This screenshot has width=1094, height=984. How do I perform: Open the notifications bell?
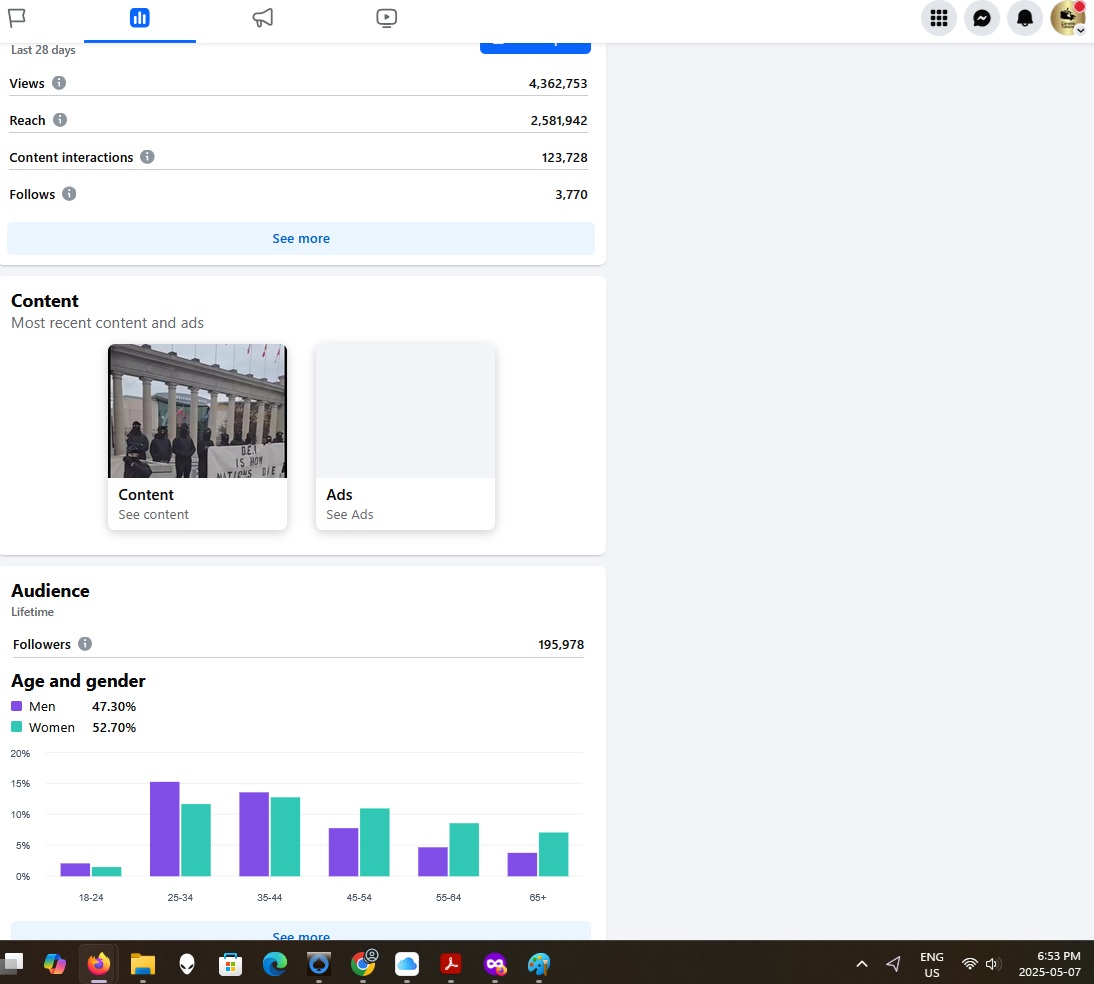click(x=1024, y=18)
